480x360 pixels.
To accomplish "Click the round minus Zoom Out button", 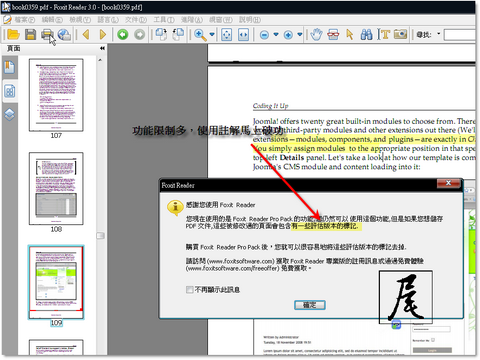I will [x=264, y=35].
